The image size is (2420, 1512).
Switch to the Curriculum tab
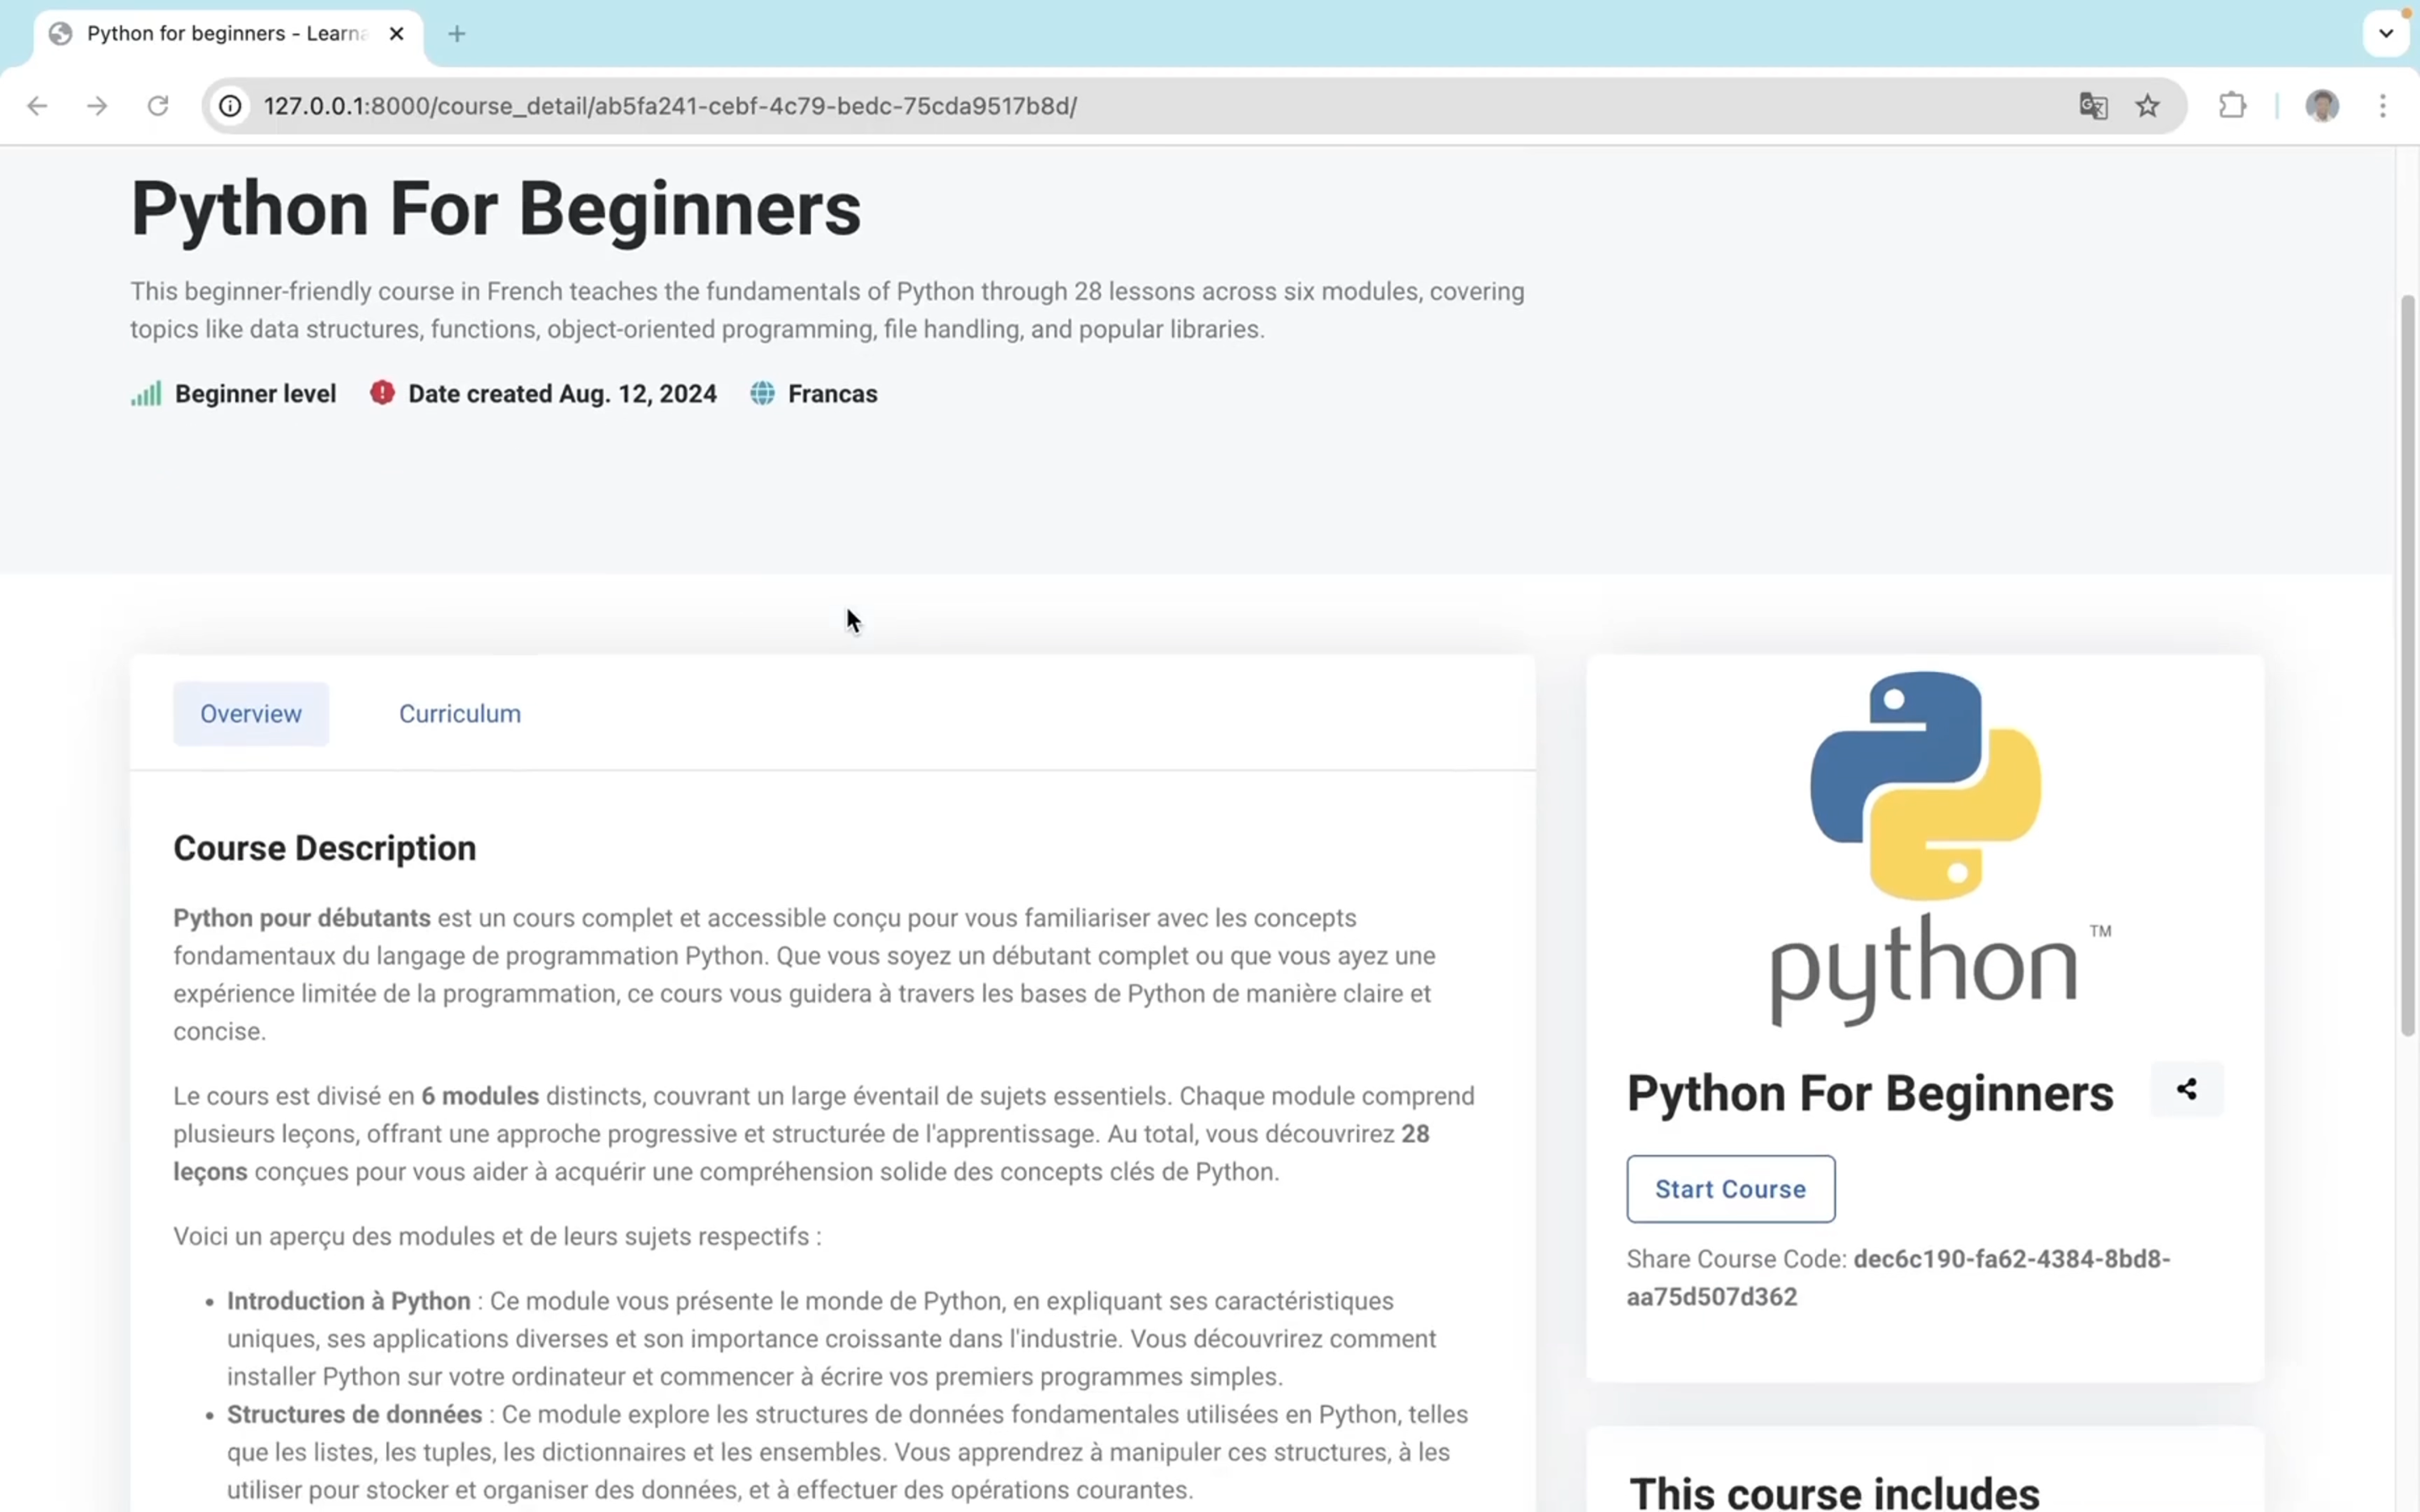(460, 714)
